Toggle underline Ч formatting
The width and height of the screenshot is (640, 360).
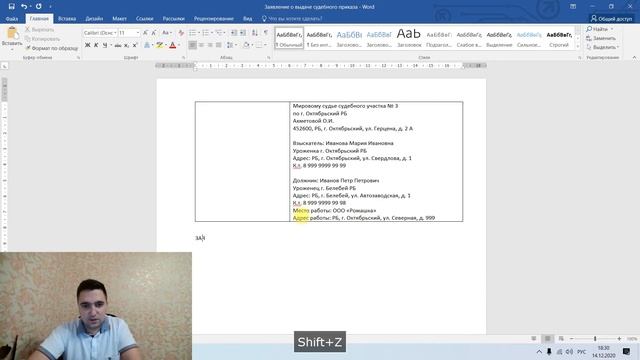pos(105,45)
